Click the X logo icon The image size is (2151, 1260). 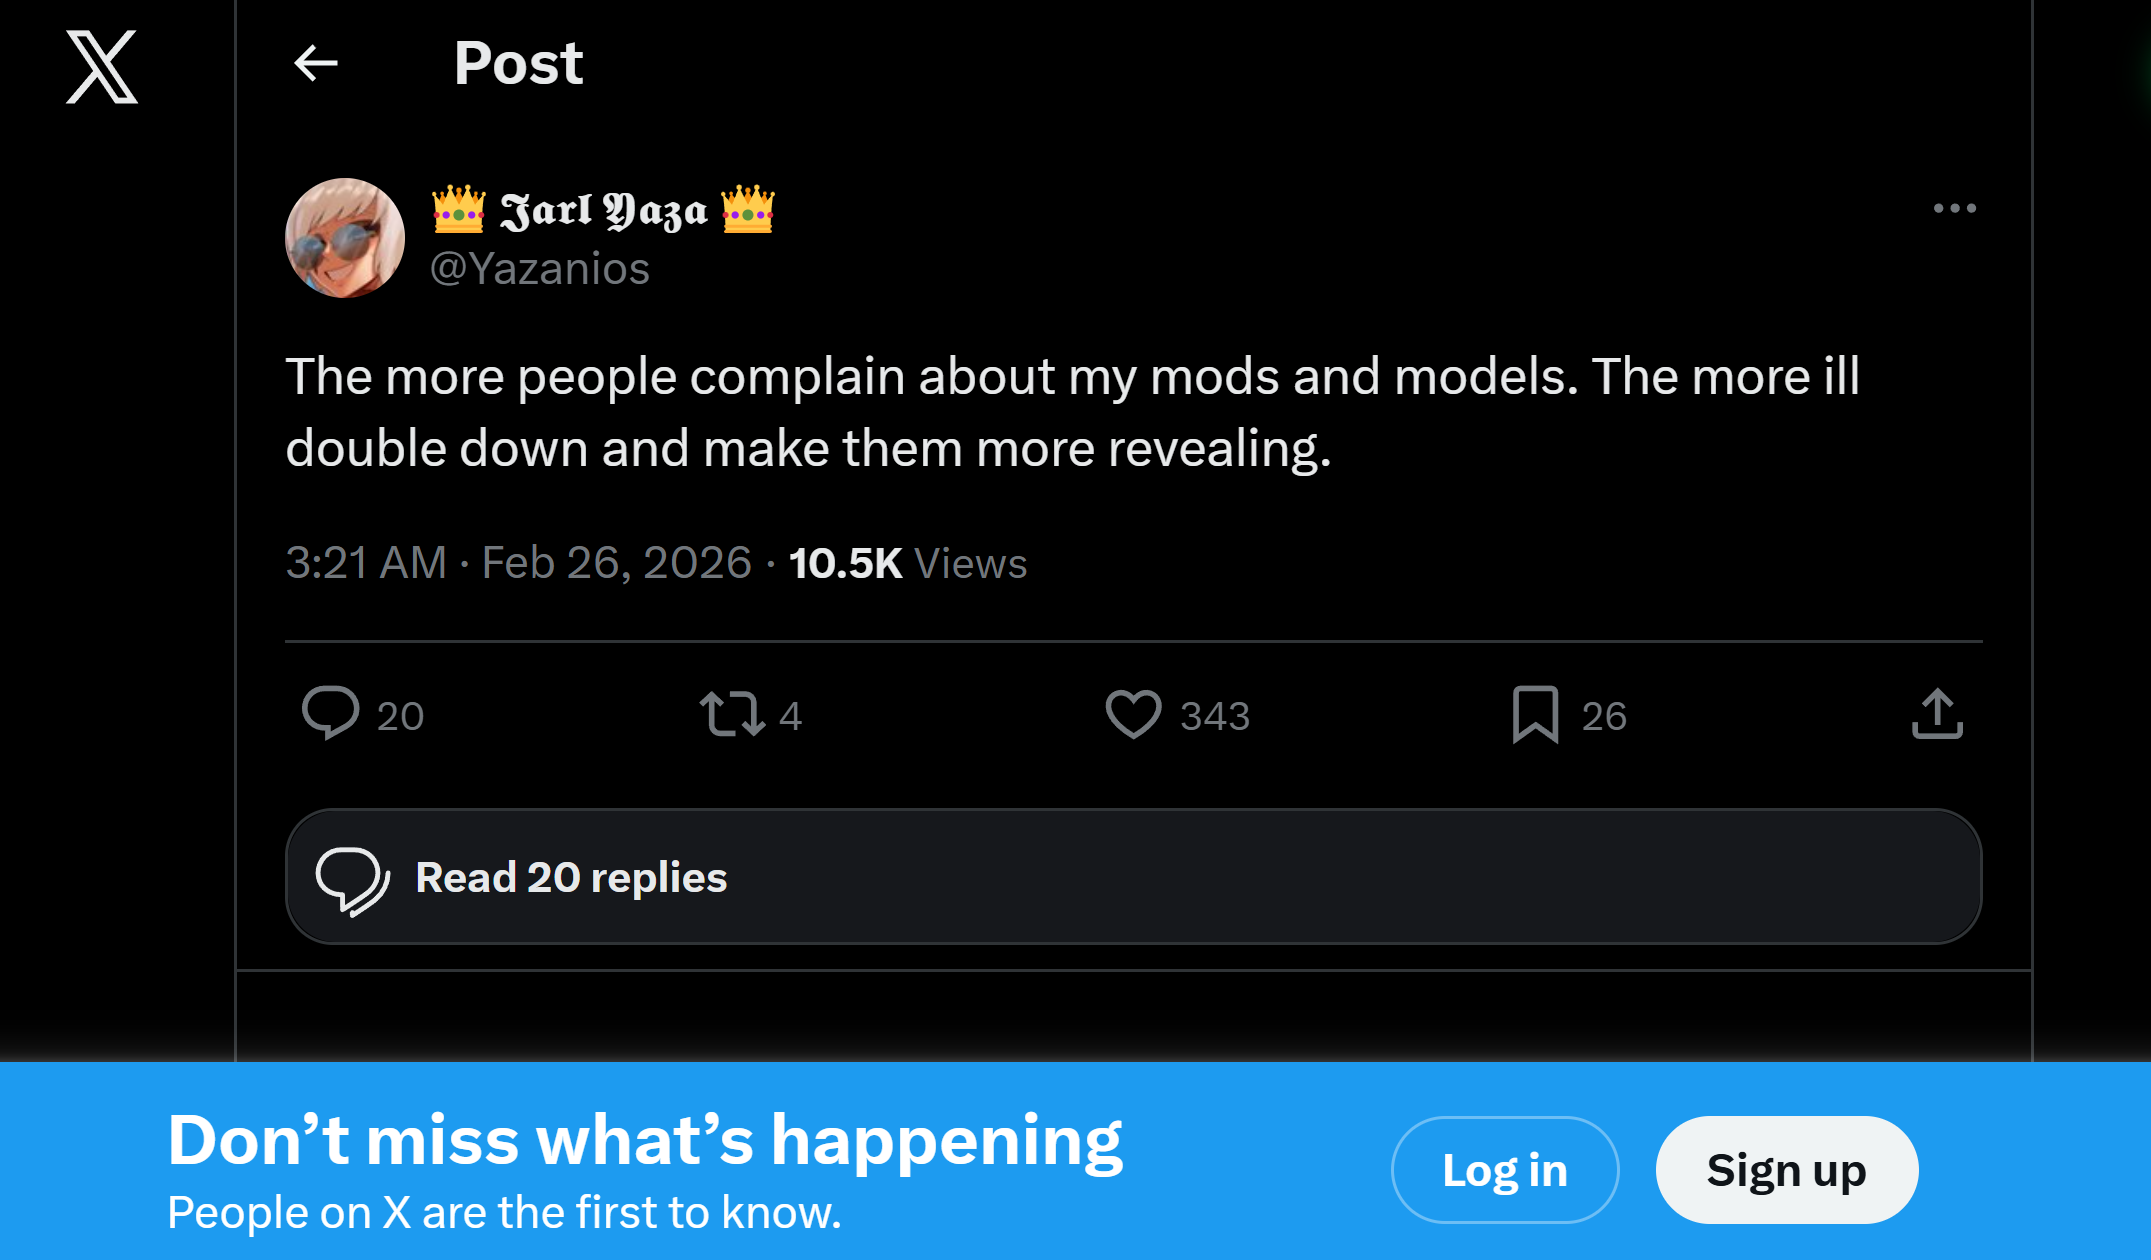pos(102,67)
